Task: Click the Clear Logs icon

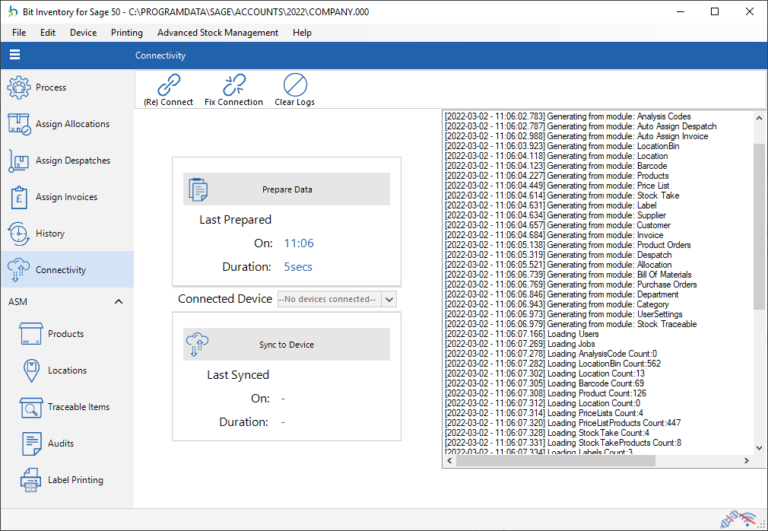Action: tap(295, 85)
